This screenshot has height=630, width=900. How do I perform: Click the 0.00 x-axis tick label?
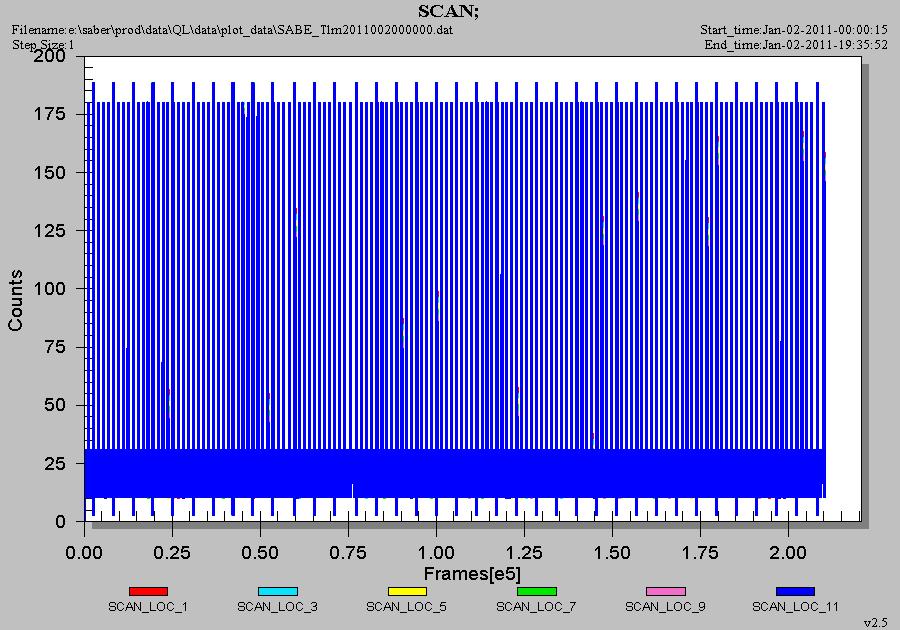(x=84, y=553)
